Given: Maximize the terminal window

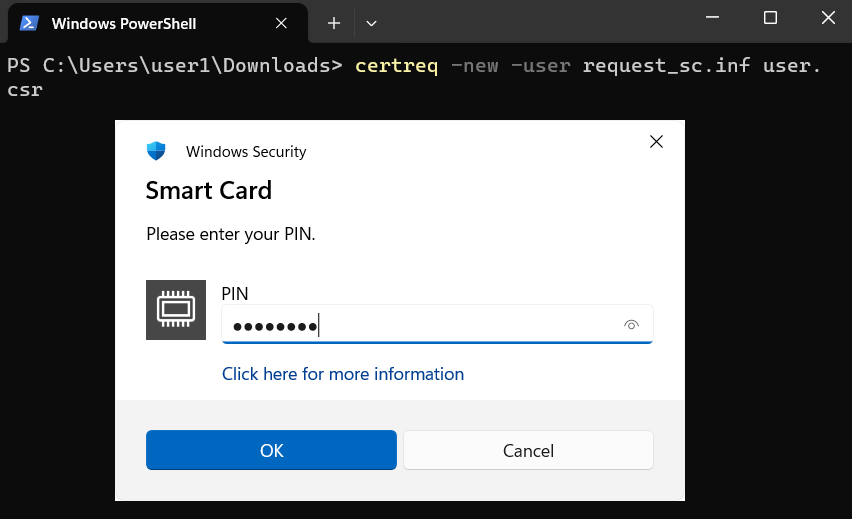Looking at the screenshot, I should [x=770, y=17].
